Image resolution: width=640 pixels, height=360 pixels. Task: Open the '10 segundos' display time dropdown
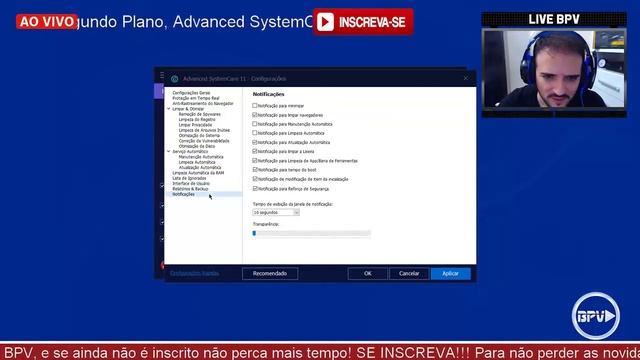pos(276,212)
